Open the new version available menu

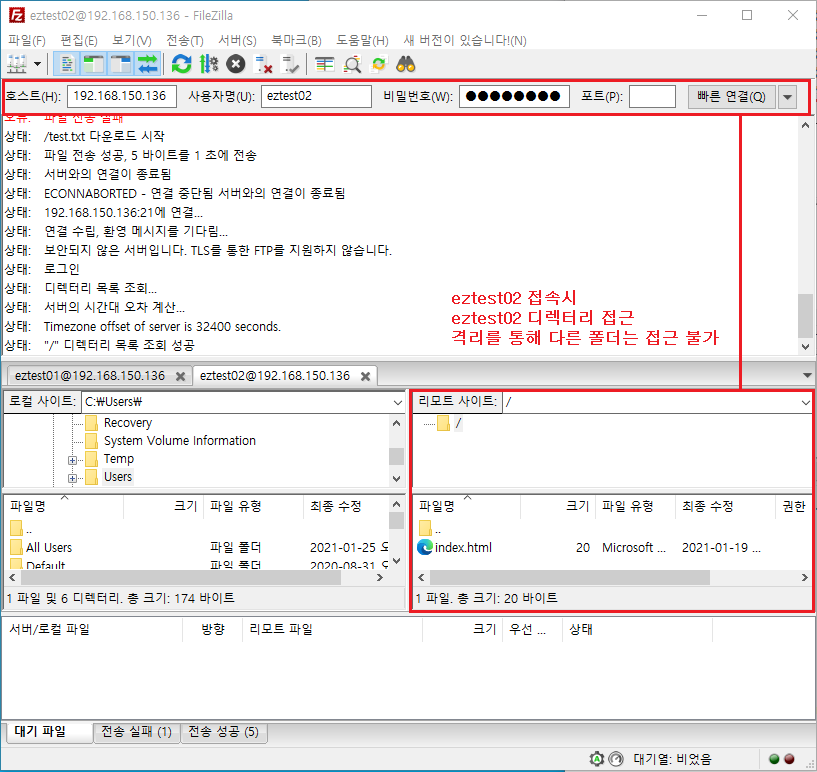[465, 41]
